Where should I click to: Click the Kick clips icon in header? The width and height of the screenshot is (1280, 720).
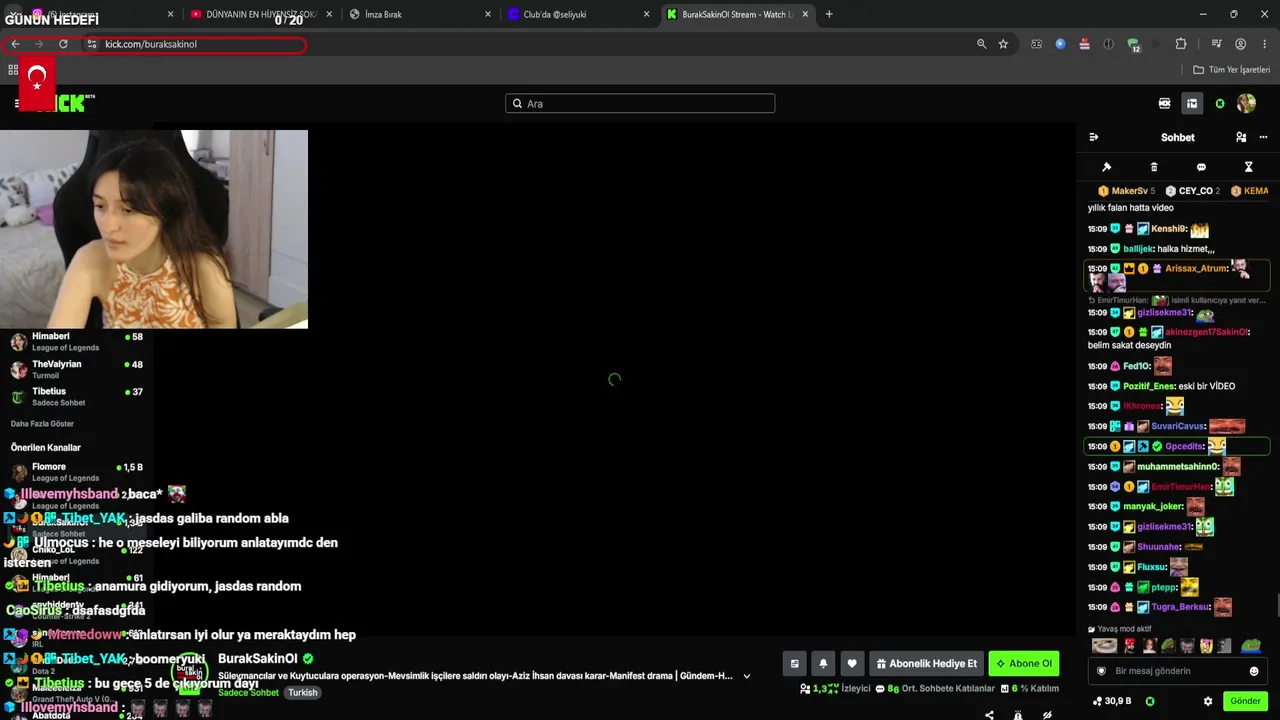click(1164, 103)
